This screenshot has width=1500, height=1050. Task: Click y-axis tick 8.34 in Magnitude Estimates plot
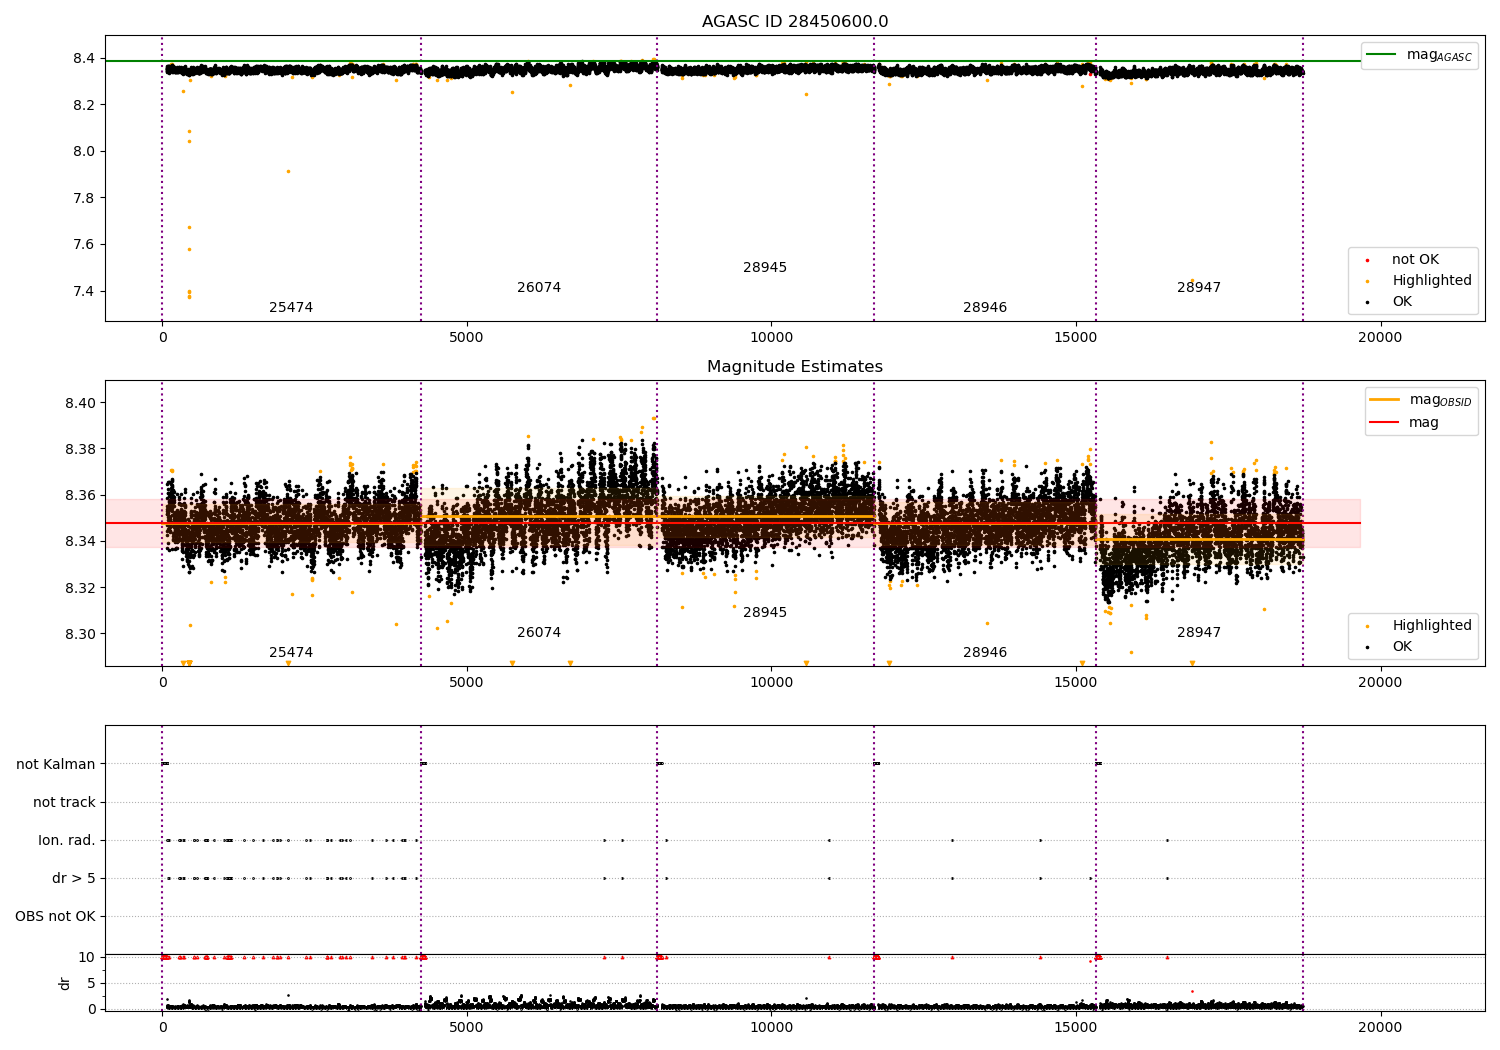80,541
